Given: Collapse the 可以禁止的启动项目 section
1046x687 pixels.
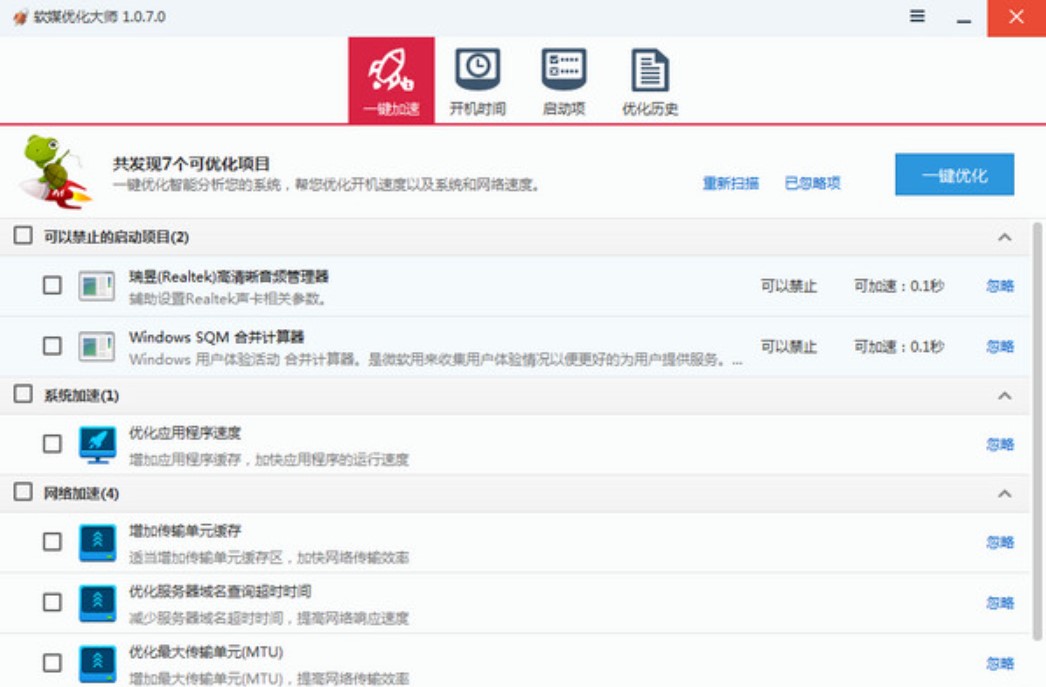Looking at the screenshot, I should pos(1005,237).
